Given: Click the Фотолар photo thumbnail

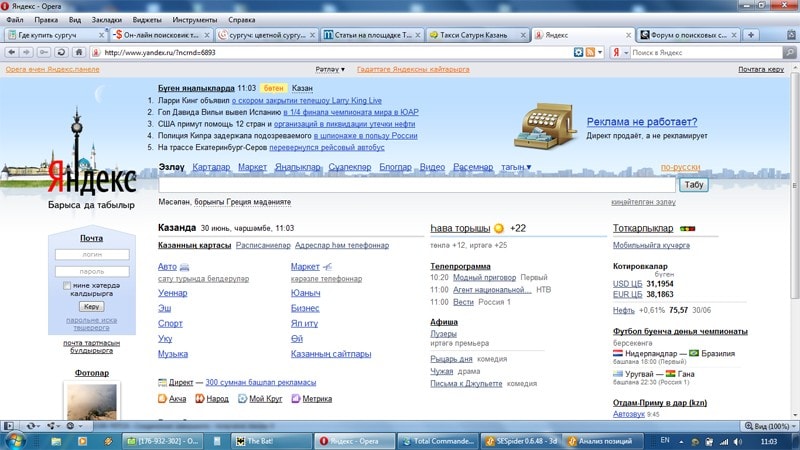Looking at the screenshot, I should pyautogui.click(x=92, y=402).
